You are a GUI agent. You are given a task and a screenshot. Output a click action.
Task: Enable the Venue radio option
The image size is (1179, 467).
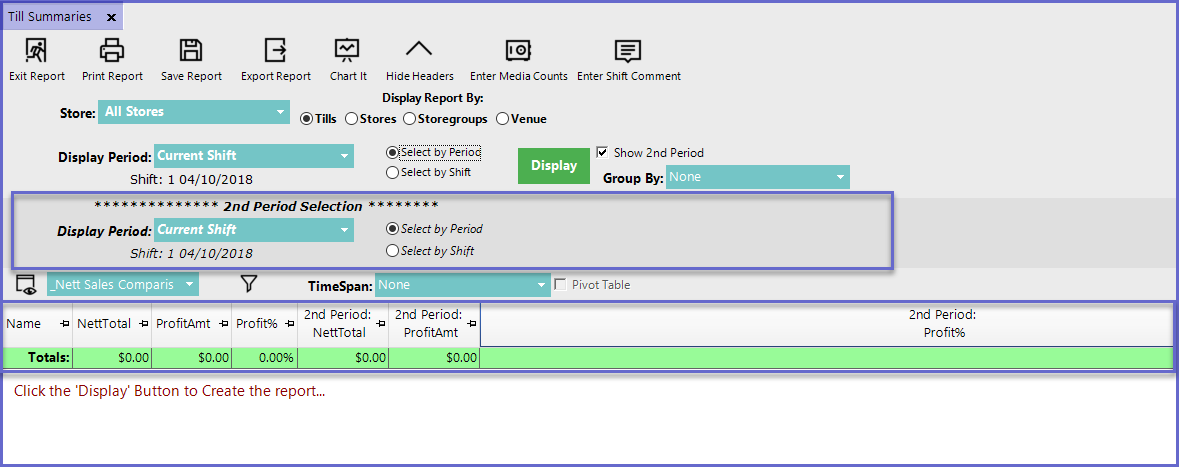pyautogui.click(x=503, y=119)
